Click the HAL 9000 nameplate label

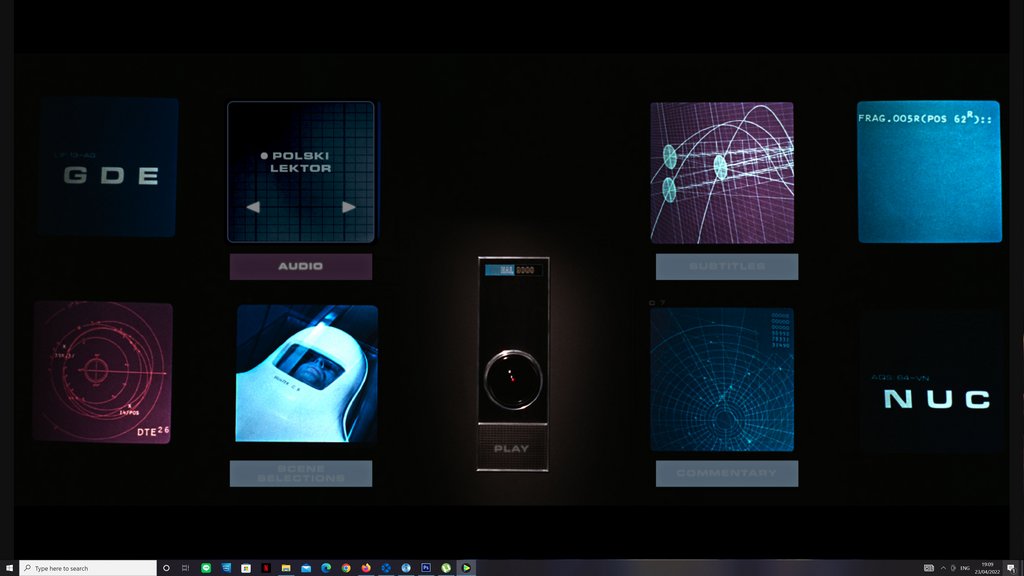coord(511,270)
